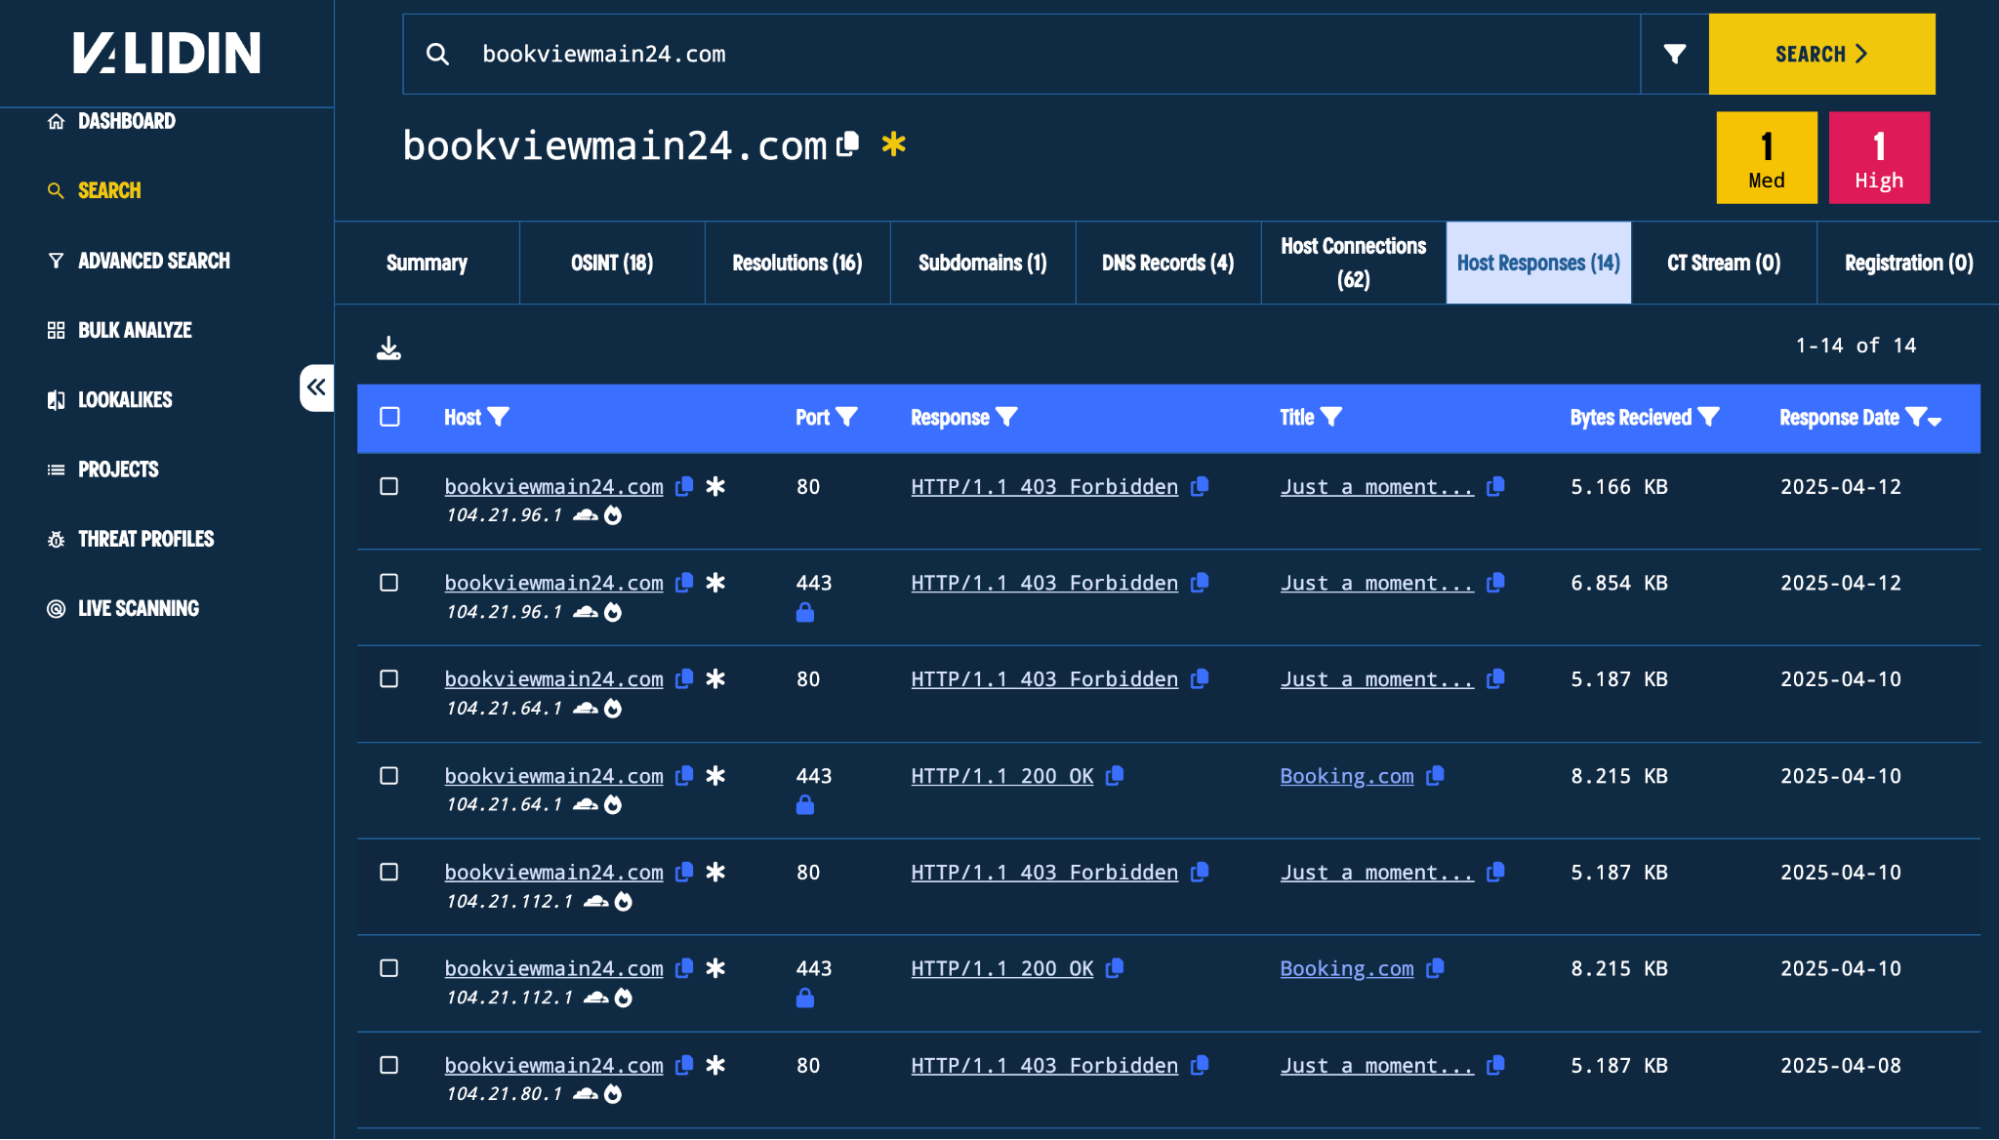Open search filter funnel next to search box
The width and height of the screenshot is (1999, 1140).
point(1675,54)
